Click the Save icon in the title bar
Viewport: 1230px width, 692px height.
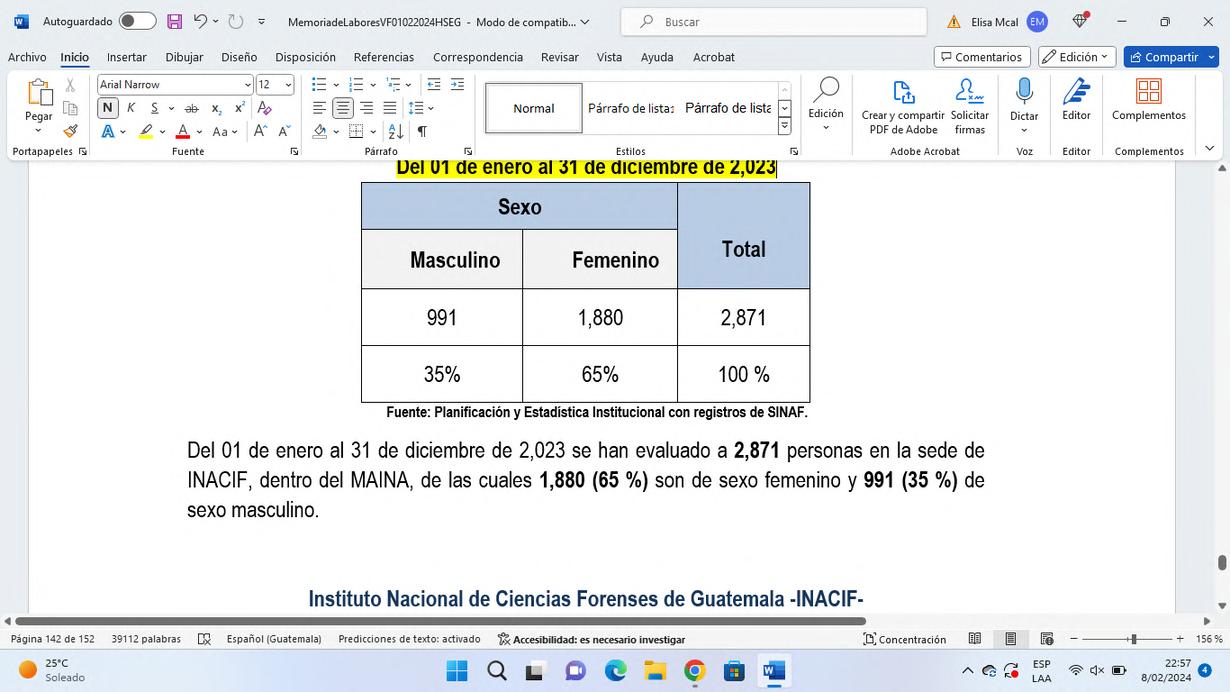(175, 21)
